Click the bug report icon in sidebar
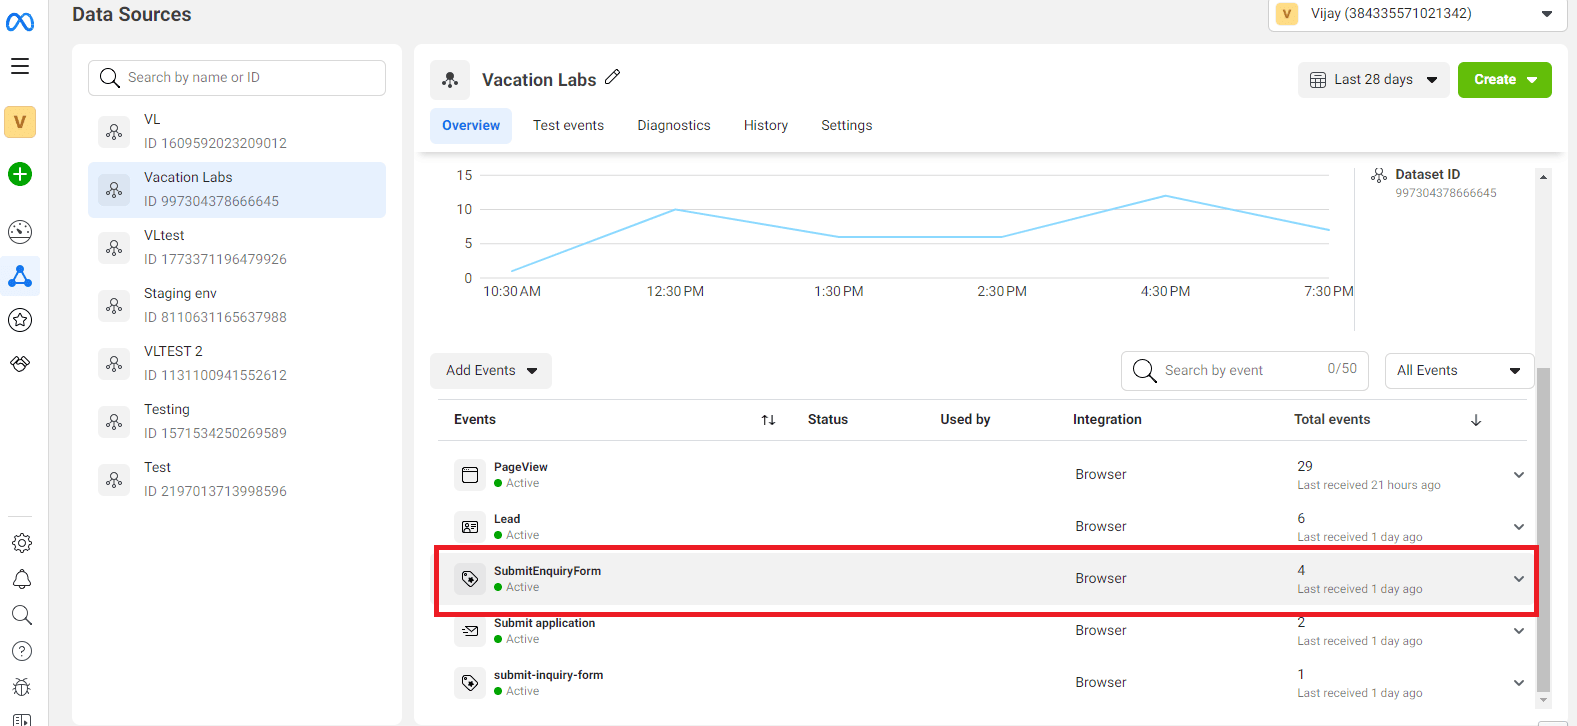This screenshot has height=726, width=1577. [21, 687]
